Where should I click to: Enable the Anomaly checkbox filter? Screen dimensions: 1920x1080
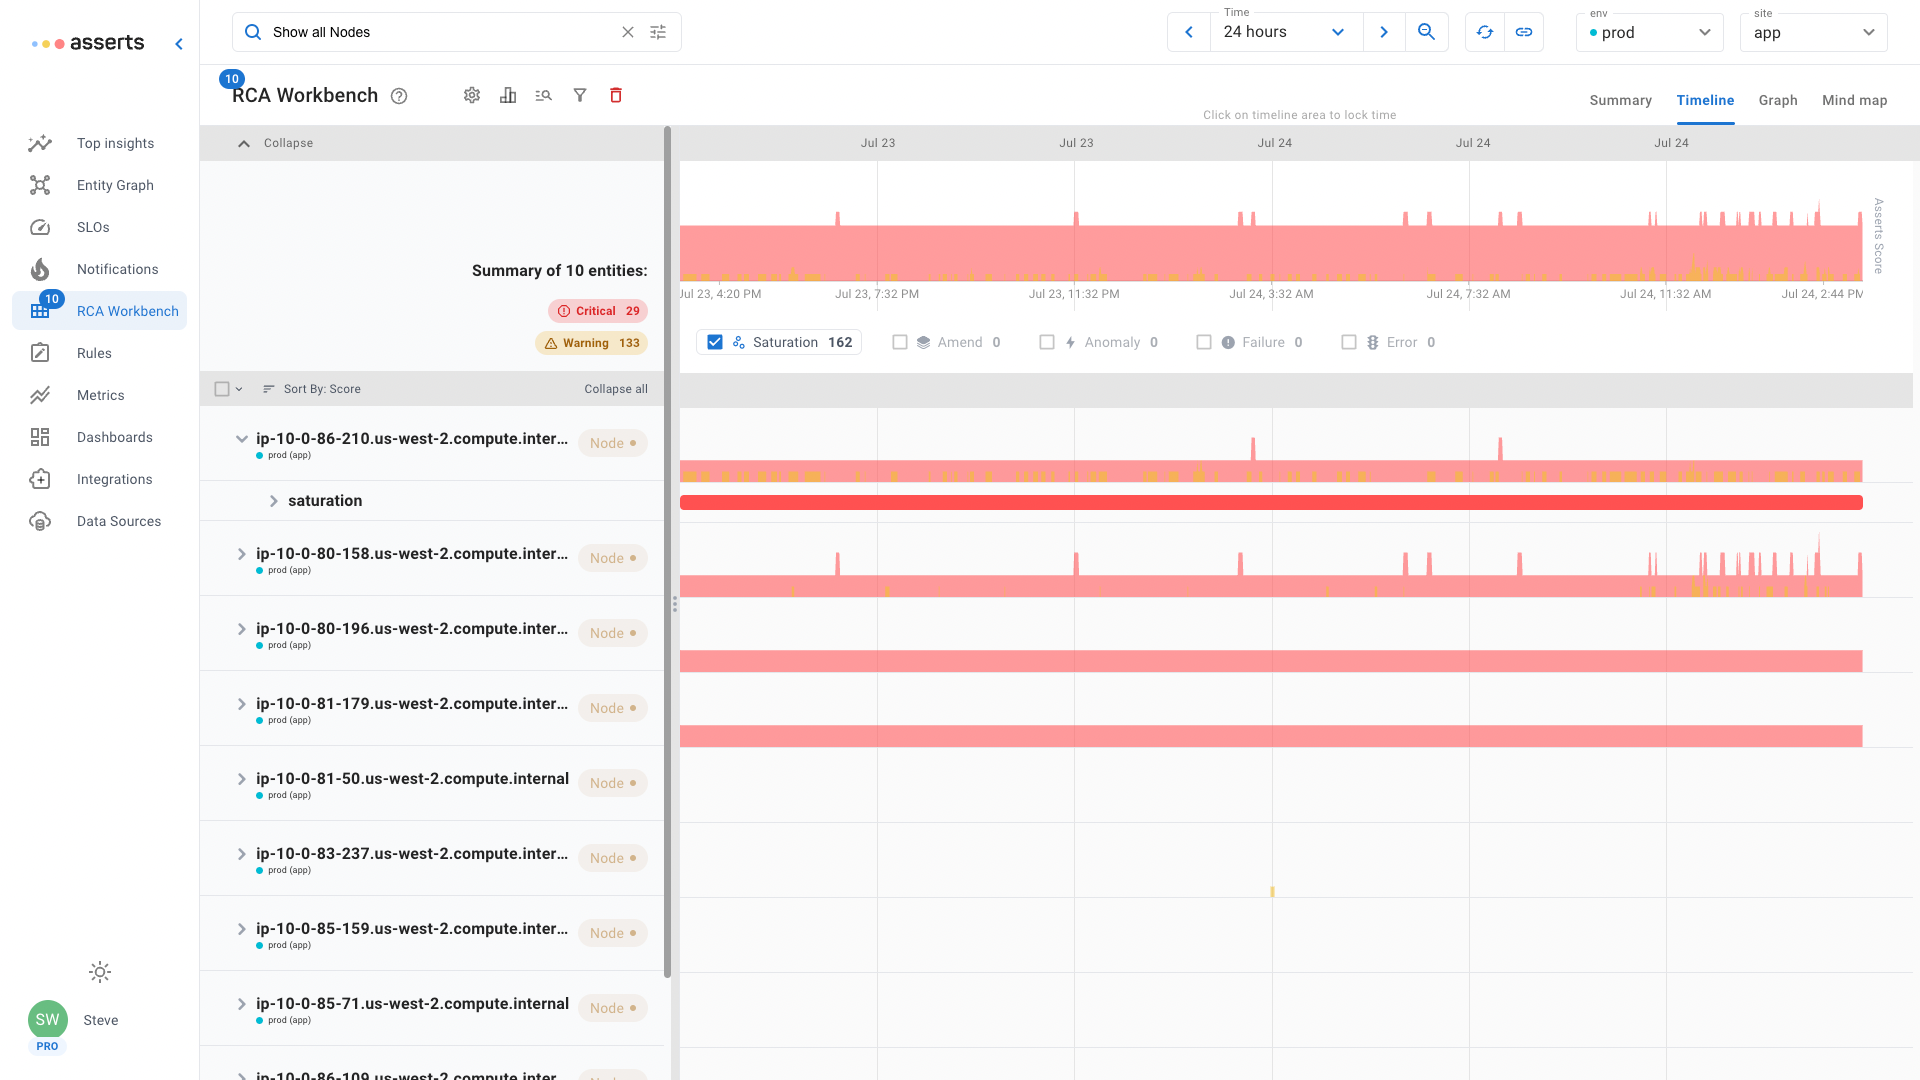(1048, 342)
